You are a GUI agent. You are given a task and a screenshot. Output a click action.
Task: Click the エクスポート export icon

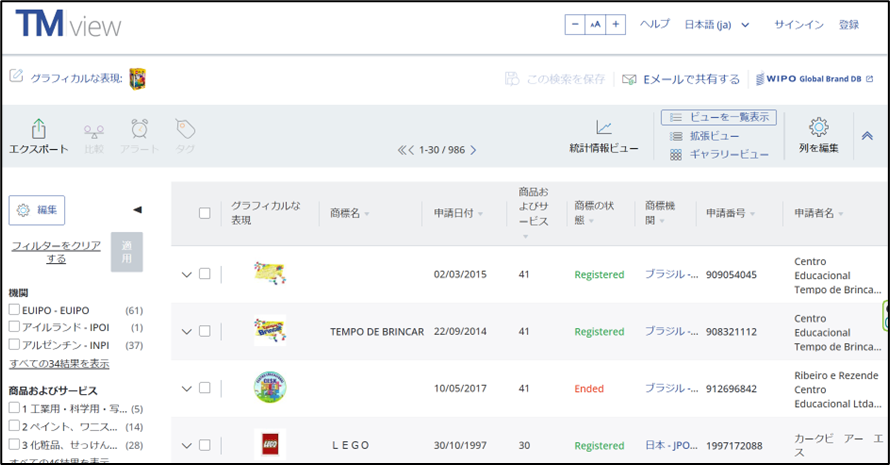[39, 128]
